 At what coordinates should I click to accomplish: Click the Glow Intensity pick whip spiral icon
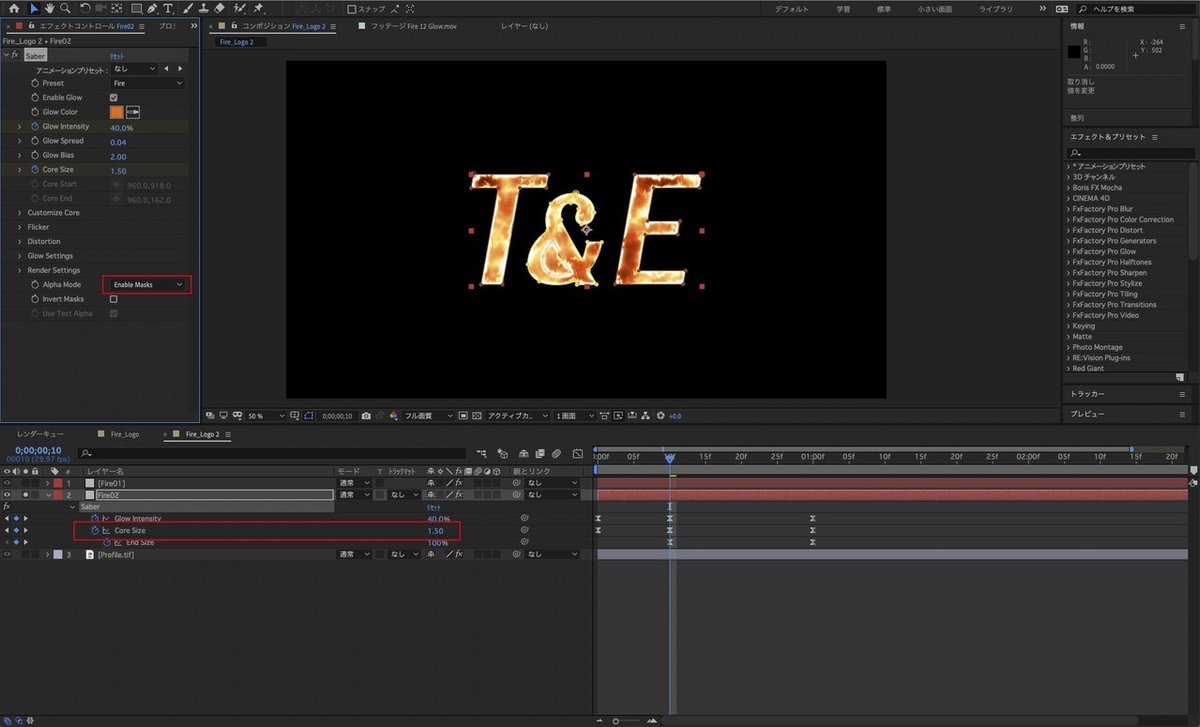pos(525,518)
